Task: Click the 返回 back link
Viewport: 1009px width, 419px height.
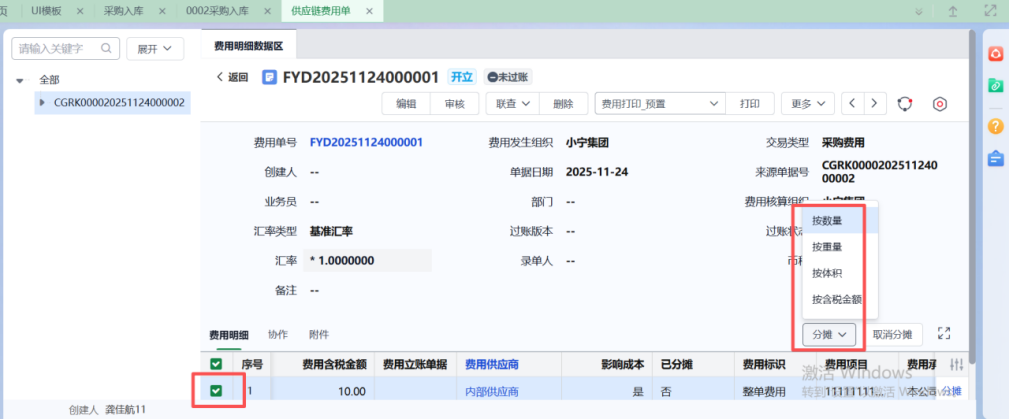Action: (x=232, y=77)
